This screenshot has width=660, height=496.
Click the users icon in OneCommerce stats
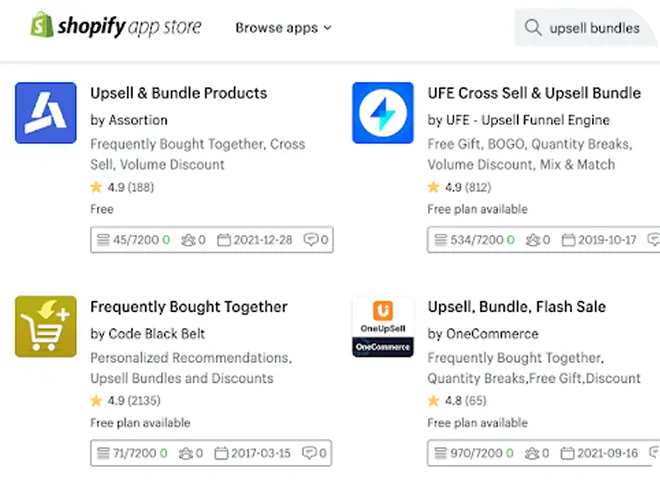point(531,453)
